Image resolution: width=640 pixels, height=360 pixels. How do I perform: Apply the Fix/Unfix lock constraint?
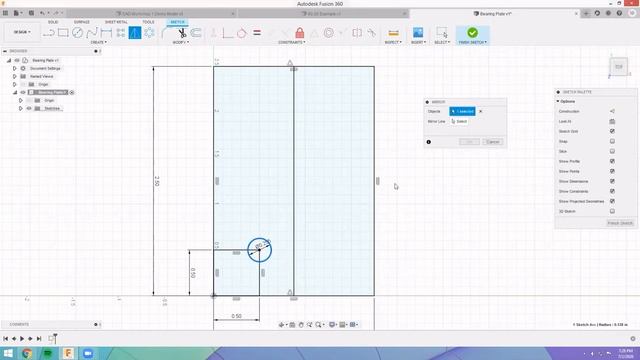coord(300,33)
